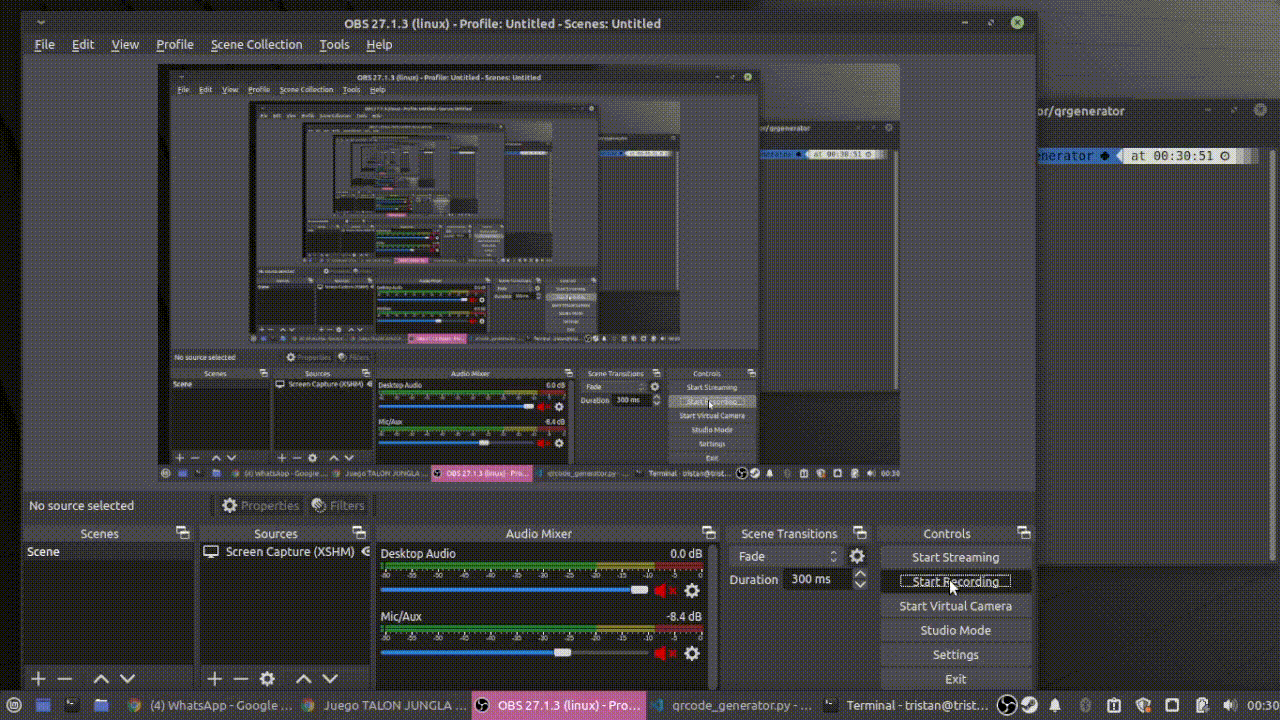Switch to the WhatsApp Chrome taskbar window
The height and width of the screenshot is (720, 1280).
pos(208,705)
